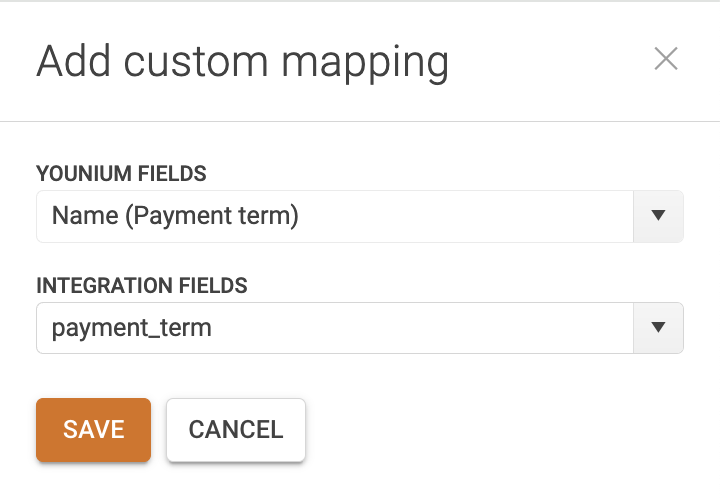Expand the Younium Fields dropdown arrow
720x498 pixels.
(658, 216)
